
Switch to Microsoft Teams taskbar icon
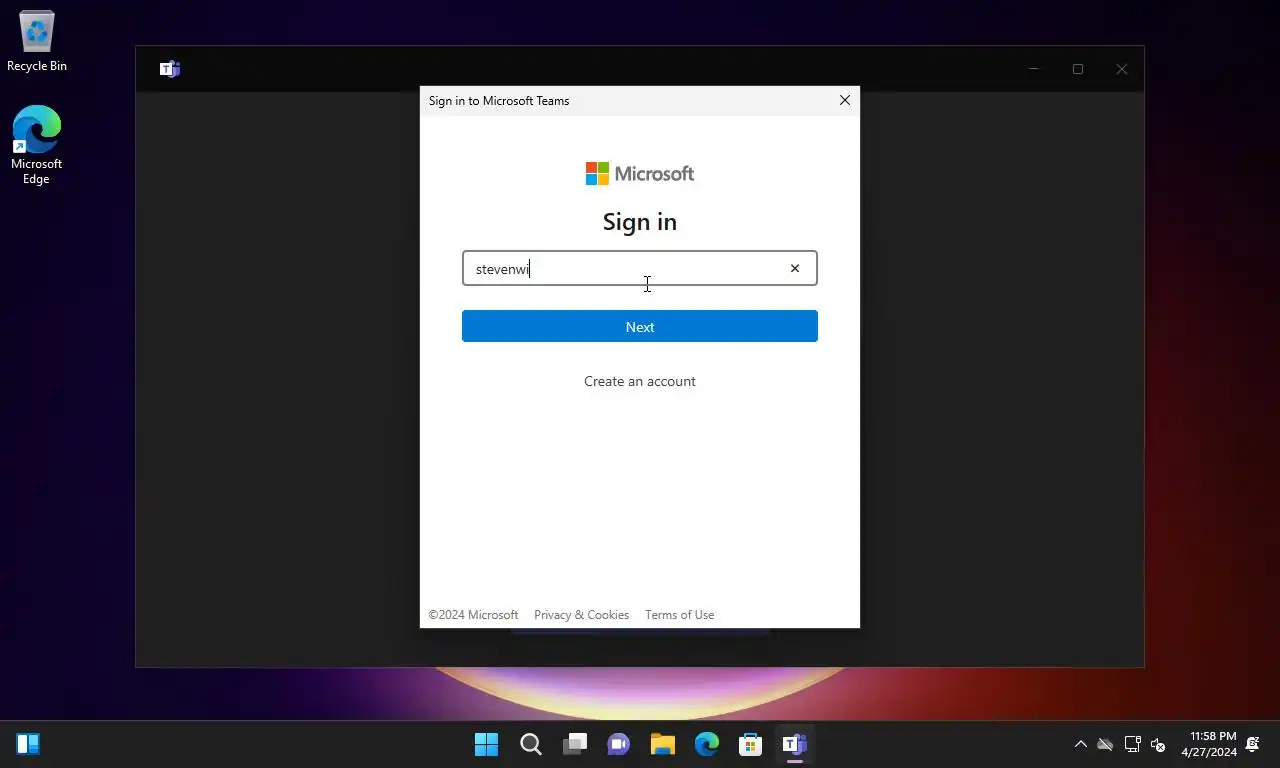(795, 744)
